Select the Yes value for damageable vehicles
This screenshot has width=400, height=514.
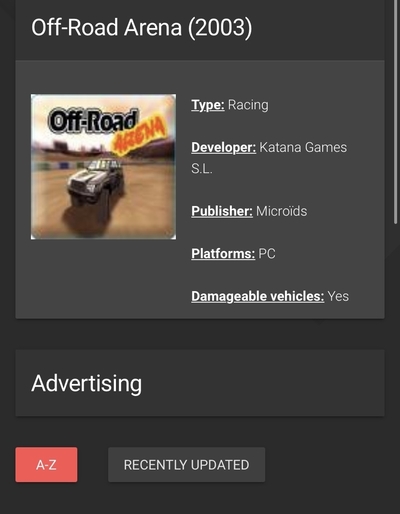[x=338, y=296]
